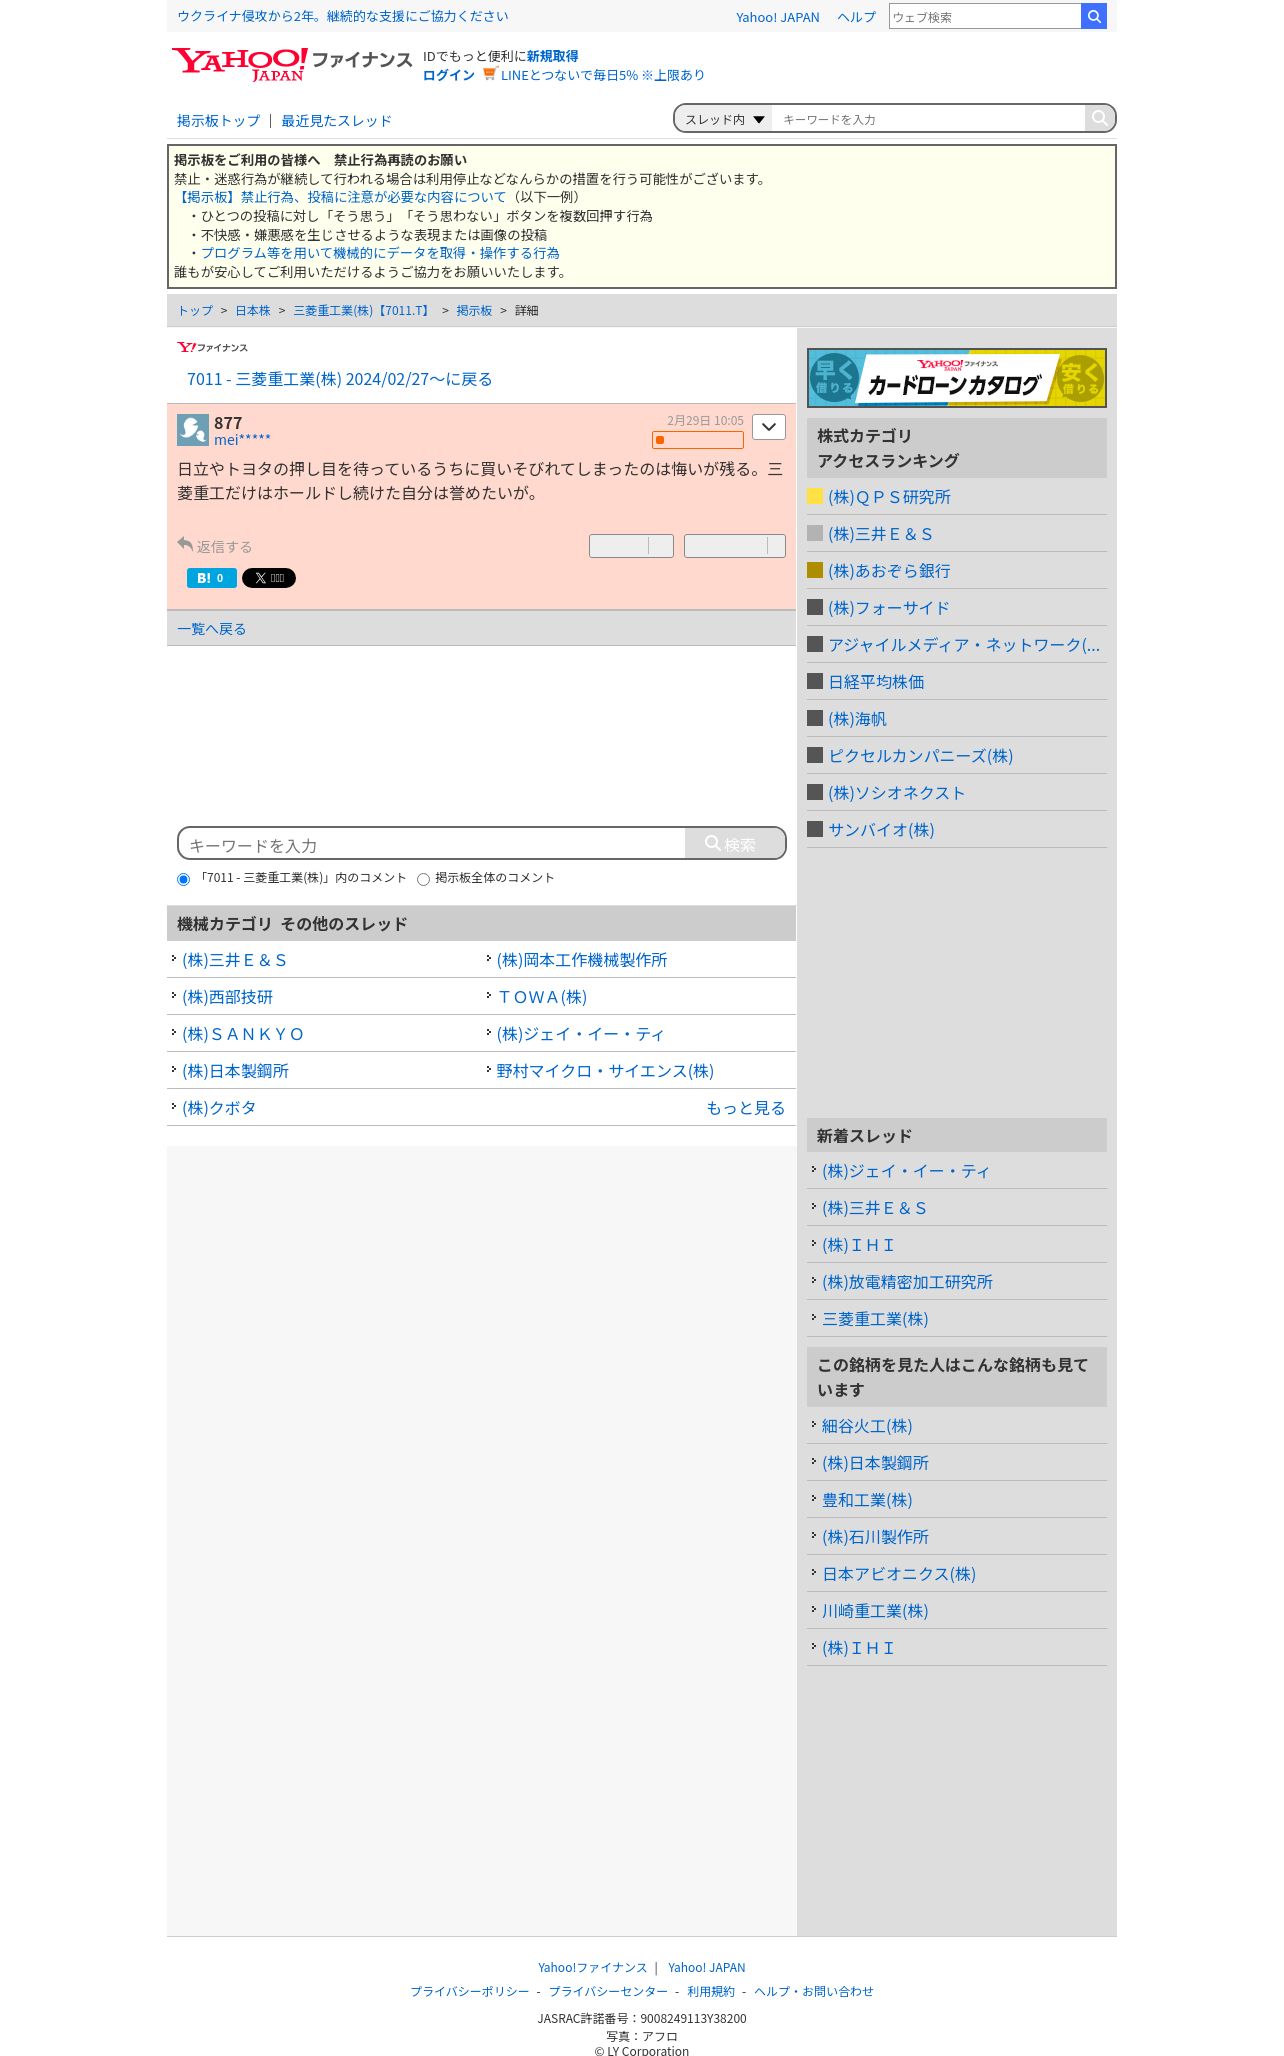Focus the header thread keyword input field
Image resolution: width=1284 pixels, height=2056 pixels.
tap(929, 119)
